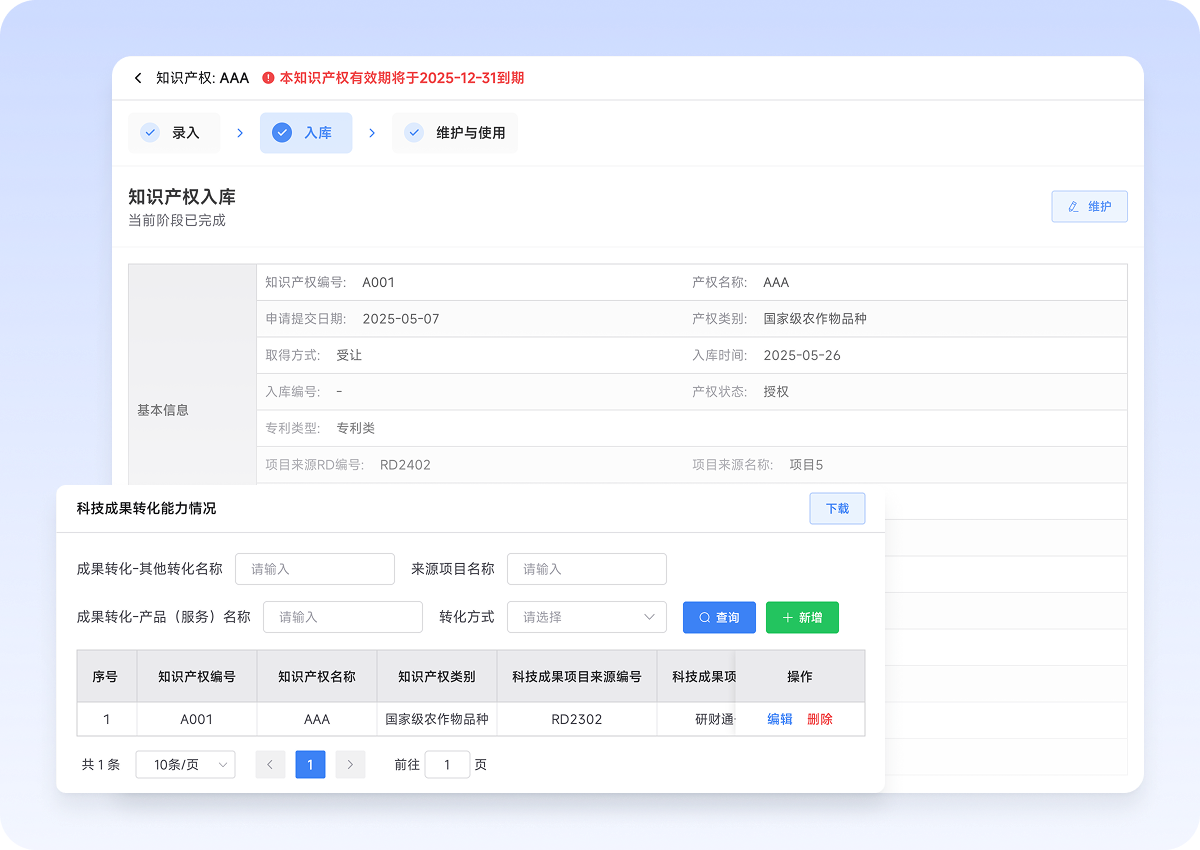Go to next page using right arrow
This screenshot has height=850, width=1200.
[350, 765]
